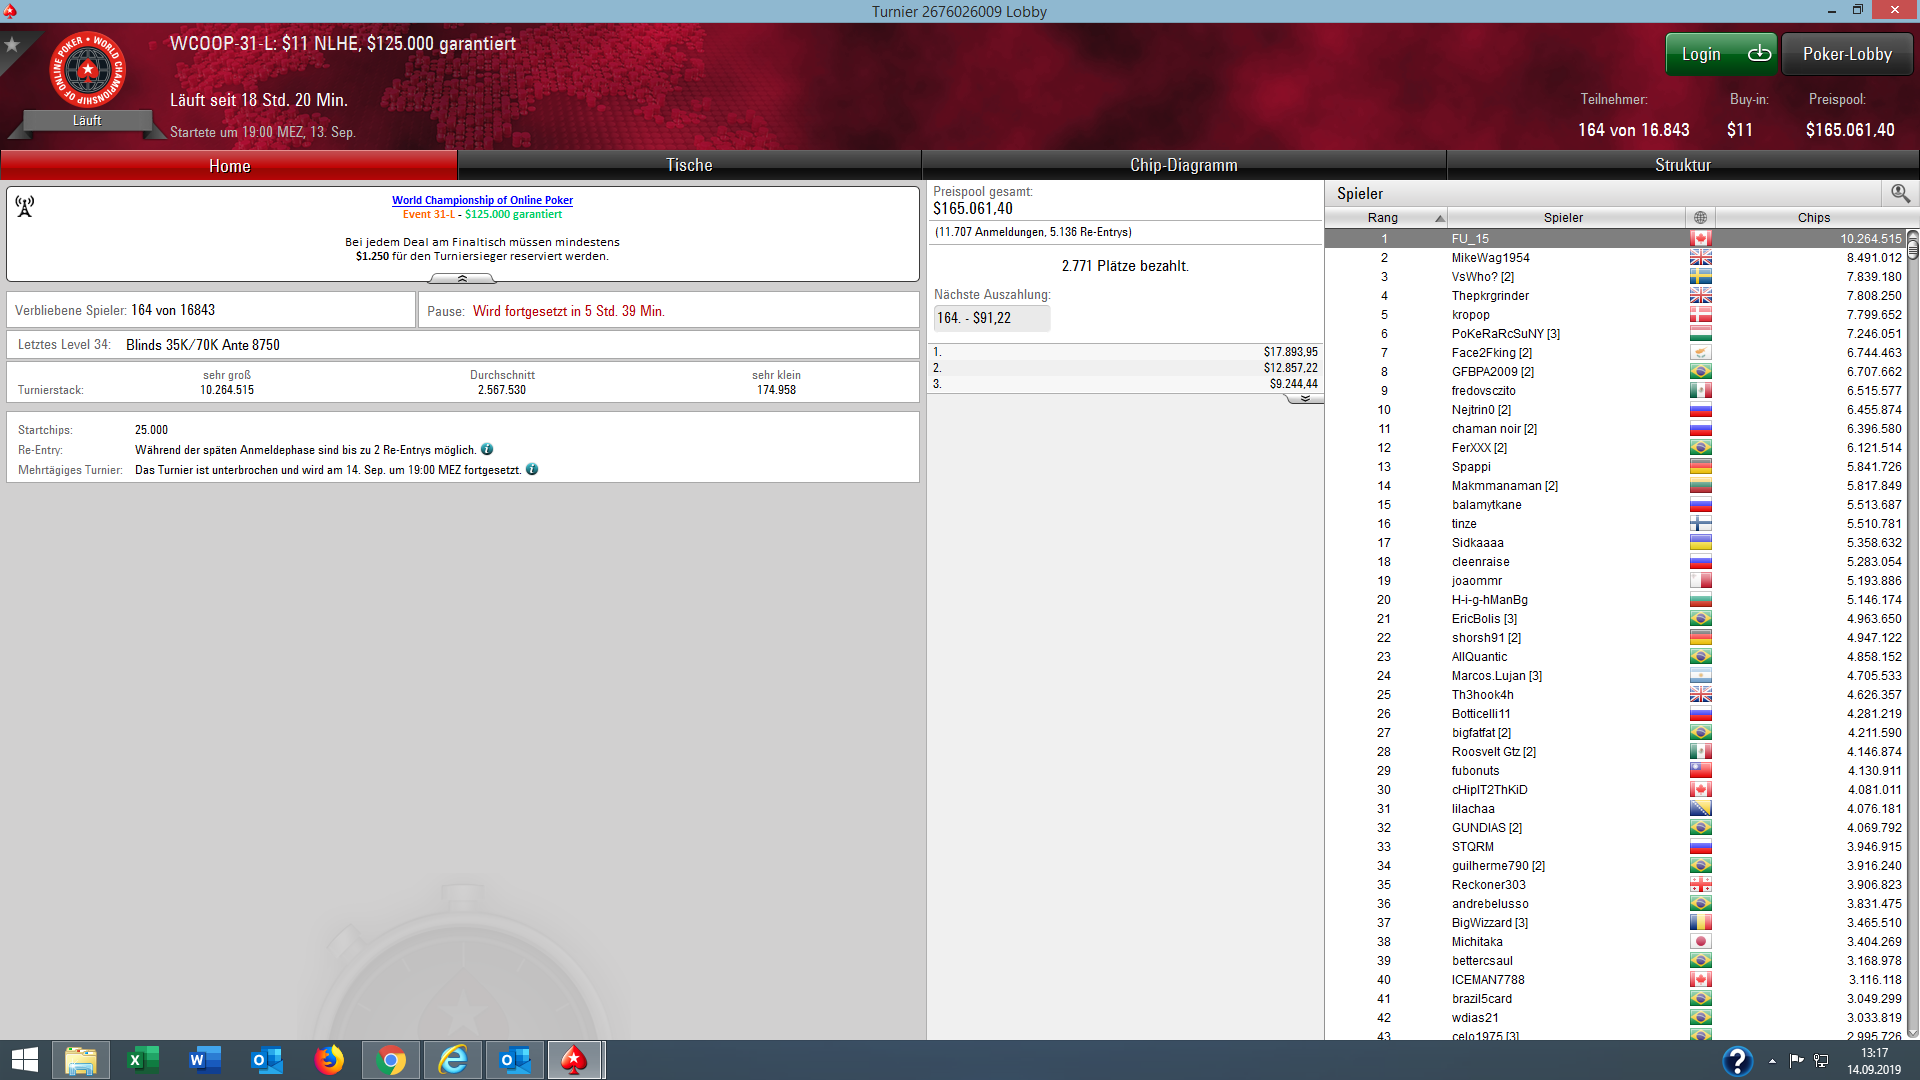Open the Windows Start menu
The width and height of the screenshot is (1920, 1080).
24,1060
